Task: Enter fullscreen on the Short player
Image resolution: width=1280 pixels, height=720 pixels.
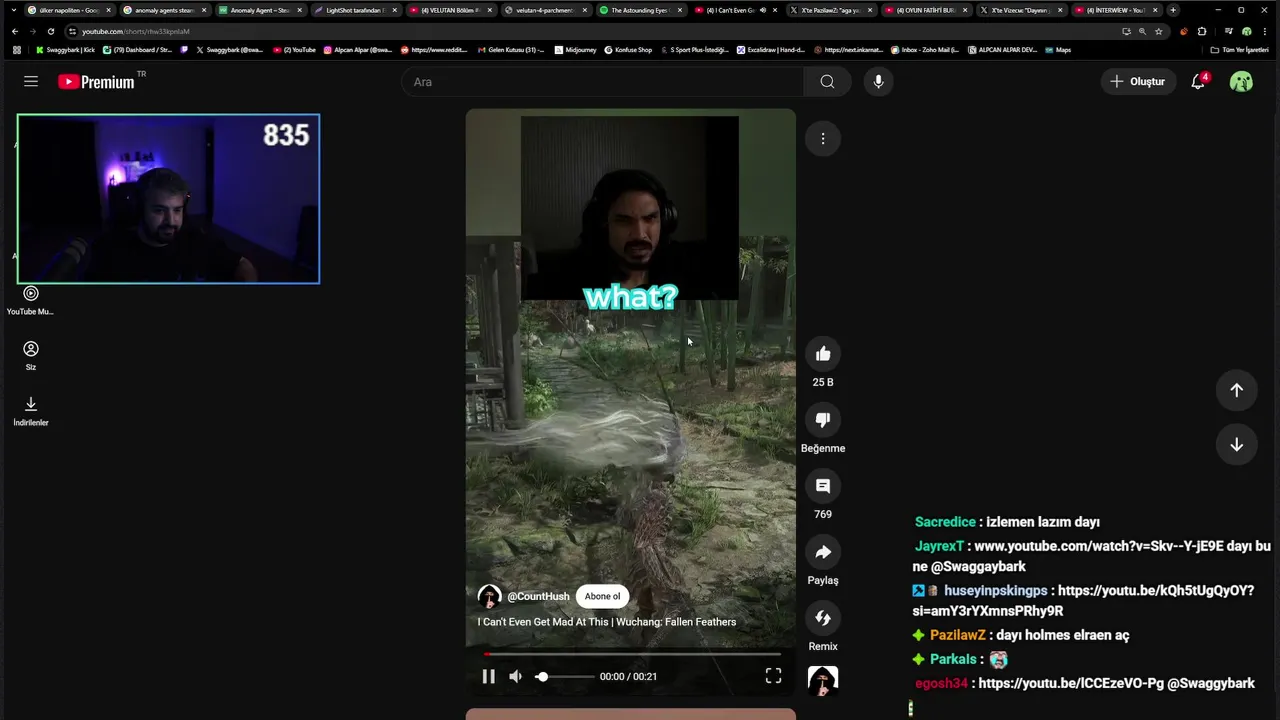Action: coord(773,676)
